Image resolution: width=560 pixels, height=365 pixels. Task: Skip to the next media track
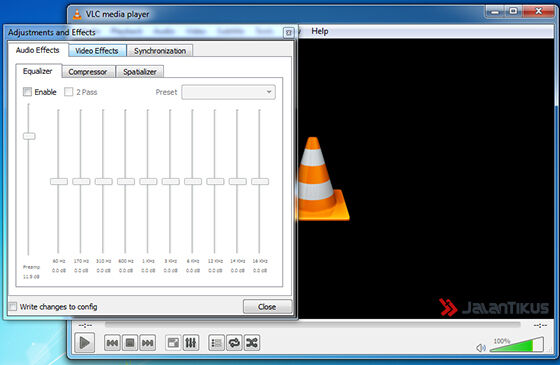click(148, 343)
